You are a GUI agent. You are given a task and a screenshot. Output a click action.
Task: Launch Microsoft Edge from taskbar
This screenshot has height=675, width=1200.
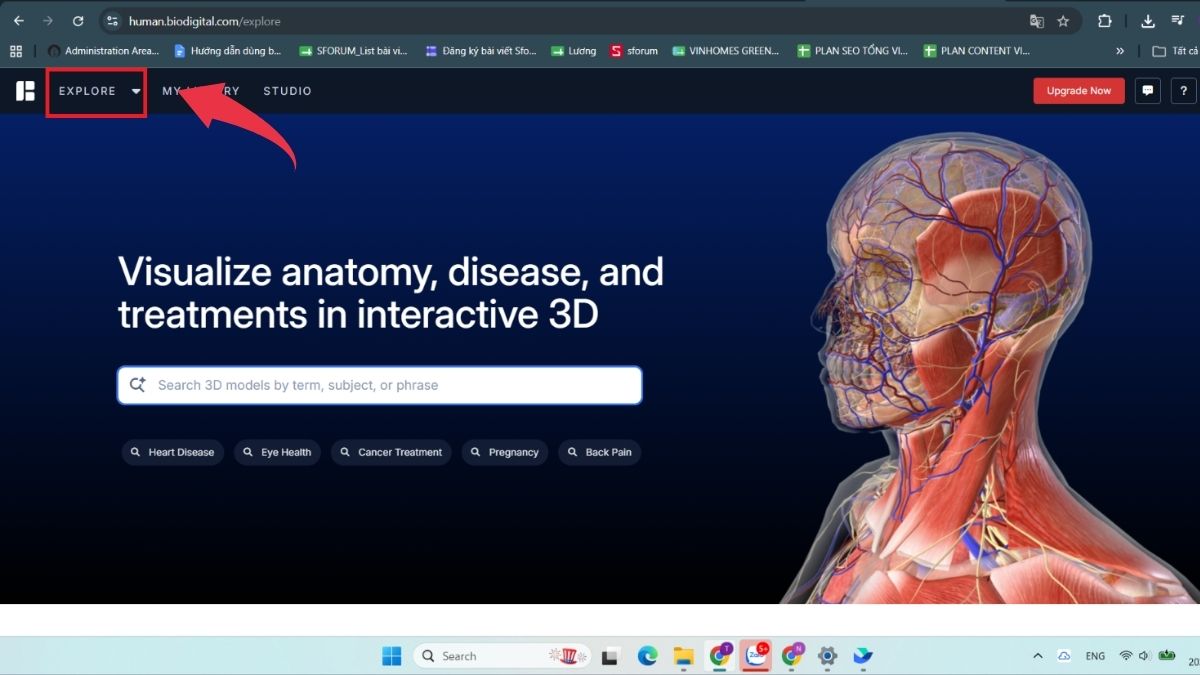[x=647, y=656]
